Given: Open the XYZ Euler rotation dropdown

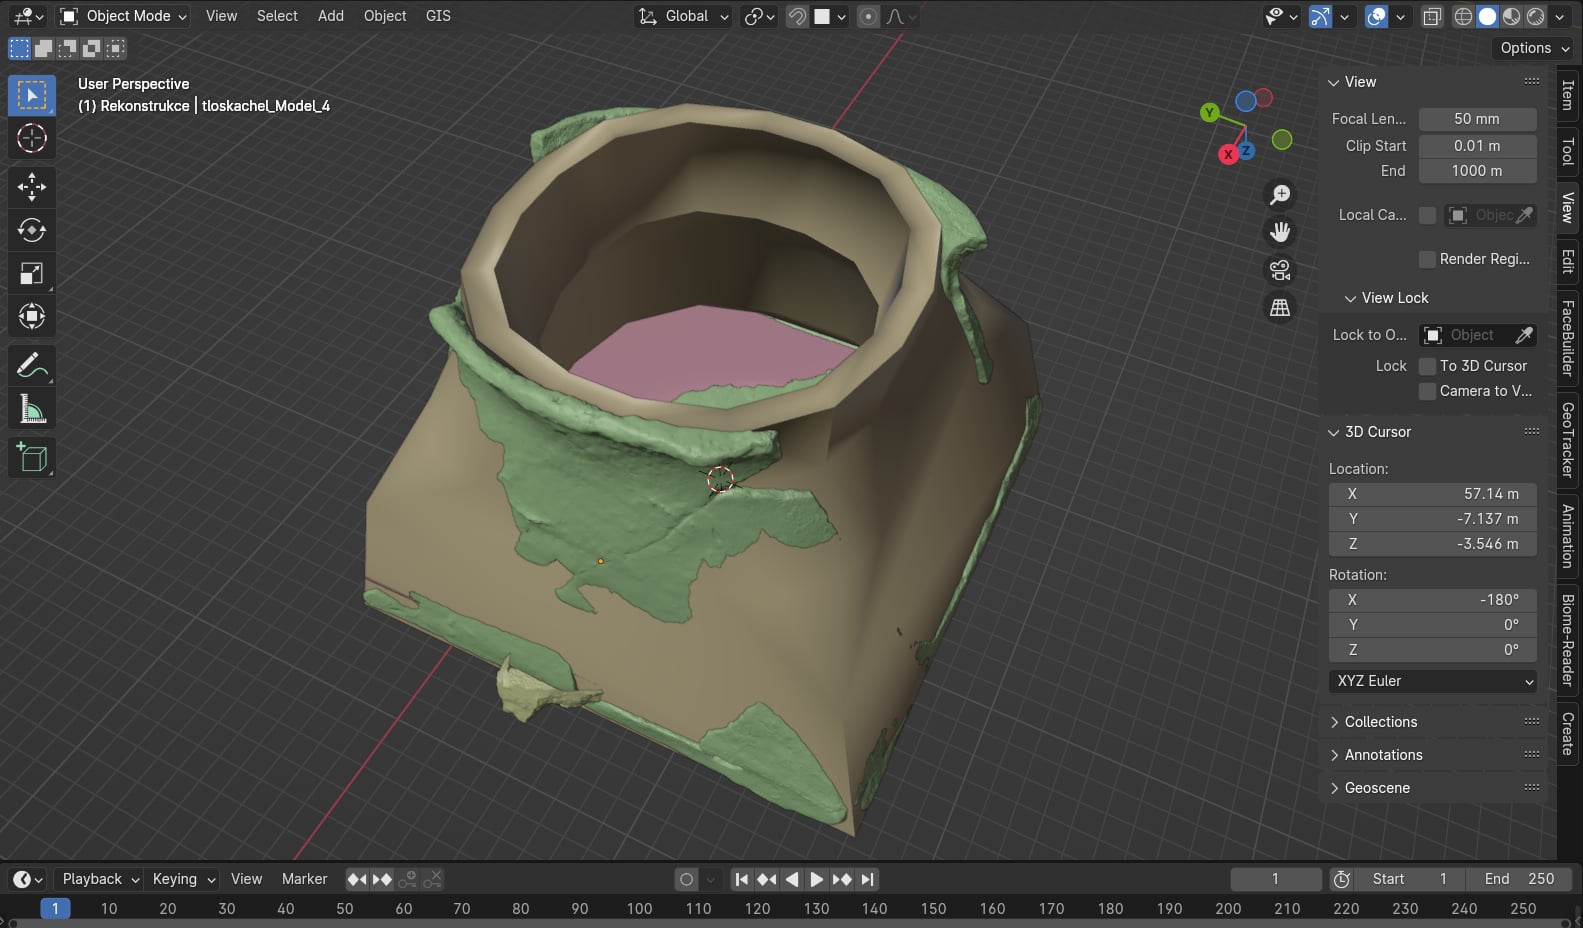Looking at the screenshot, I should 1432,681.
